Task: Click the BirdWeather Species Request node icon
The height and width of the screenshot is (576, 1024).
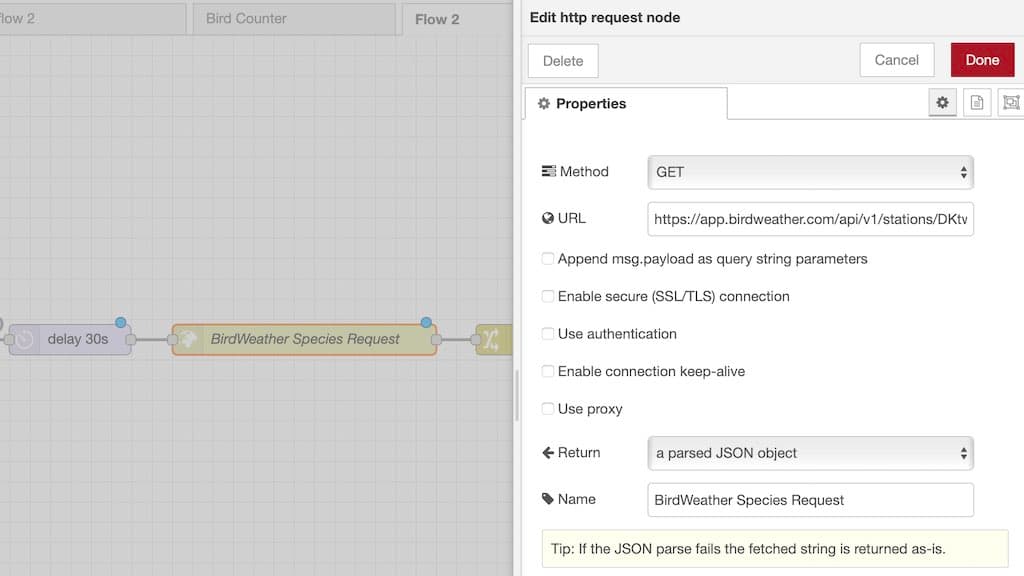Action: pos(187,339)
